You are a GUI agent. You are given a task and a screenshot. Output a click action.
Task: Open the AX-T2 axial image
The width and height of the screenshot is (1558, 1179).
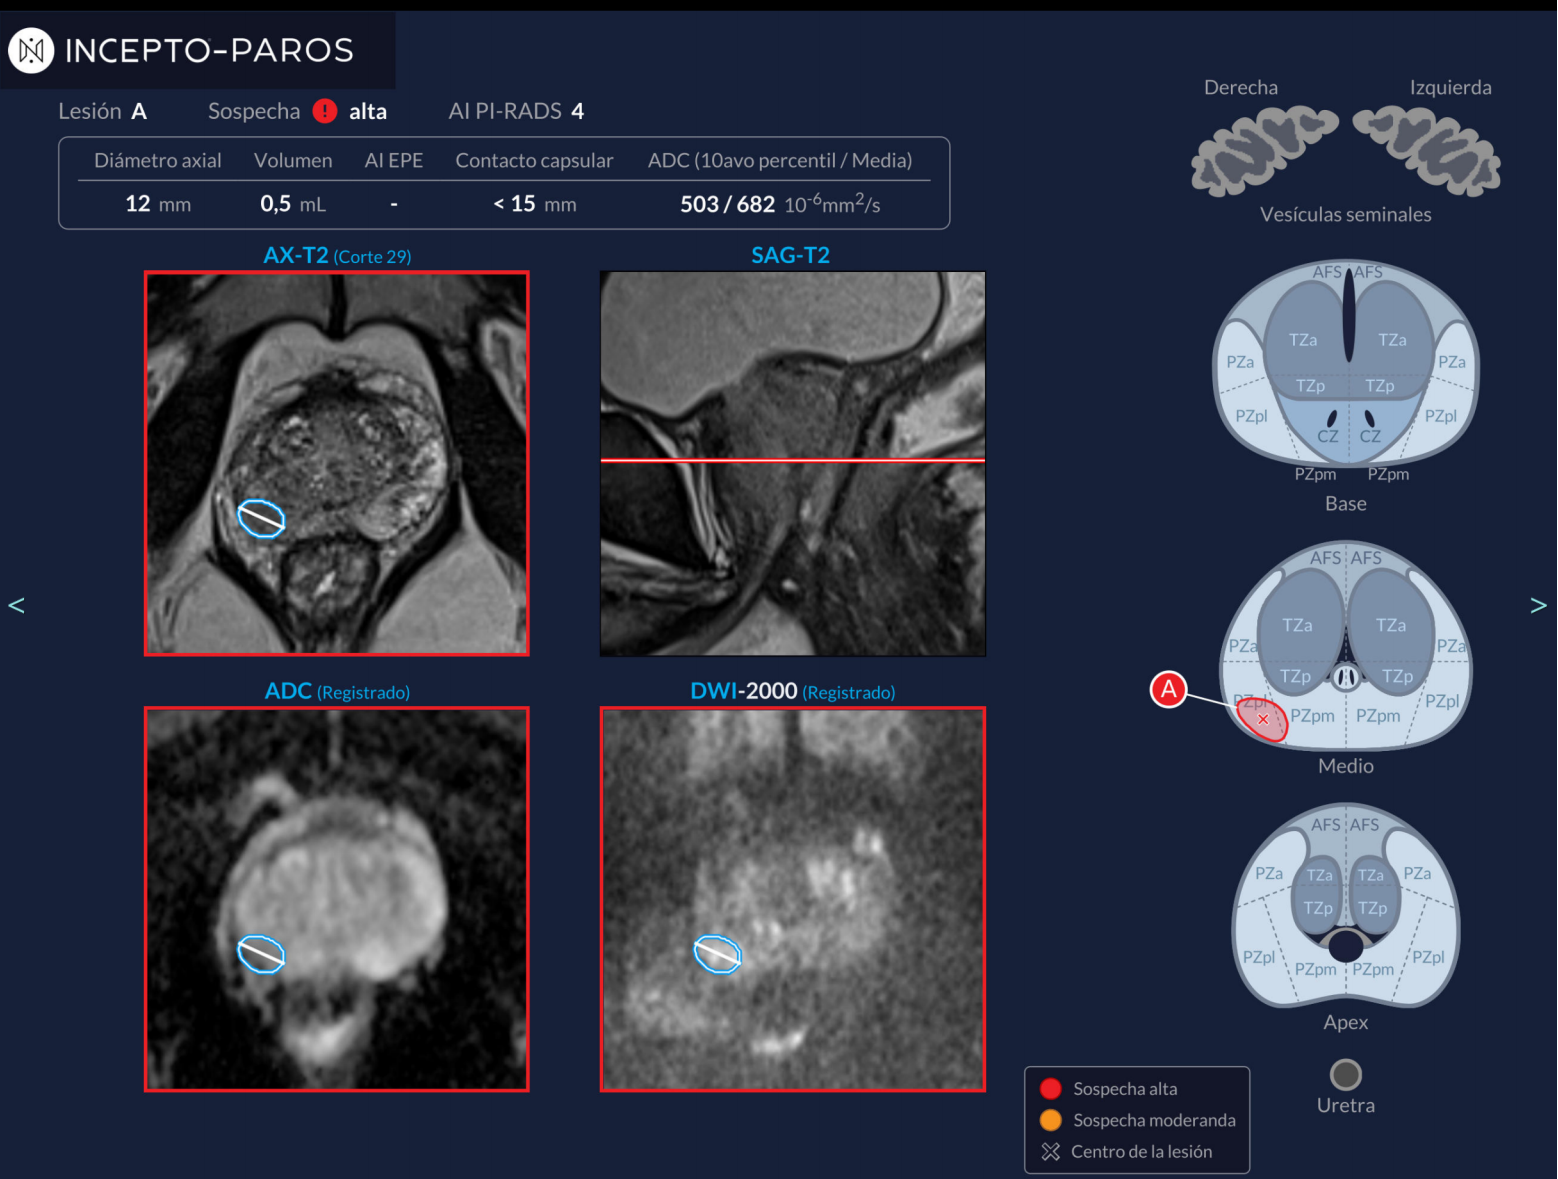pos(337,463)
